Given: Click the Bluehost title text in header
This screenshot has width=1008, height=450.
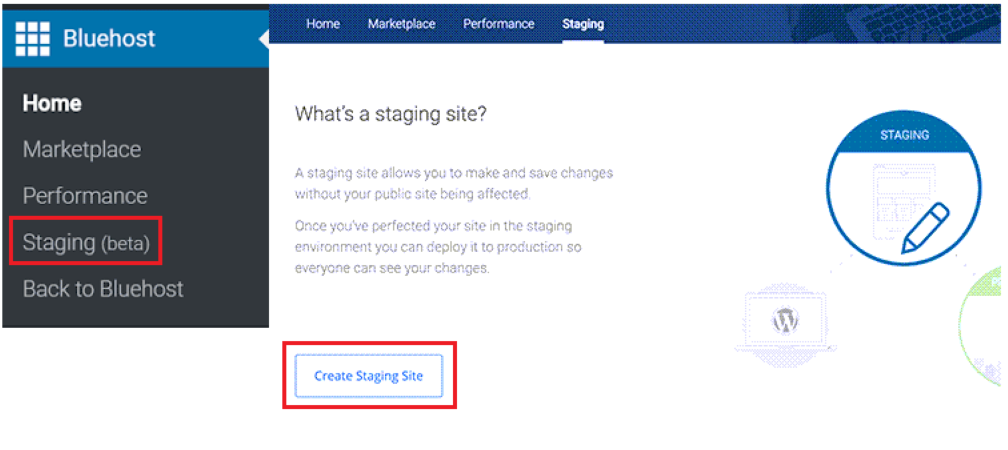Looking at the screenshot, I should click(x=109, y=38).
